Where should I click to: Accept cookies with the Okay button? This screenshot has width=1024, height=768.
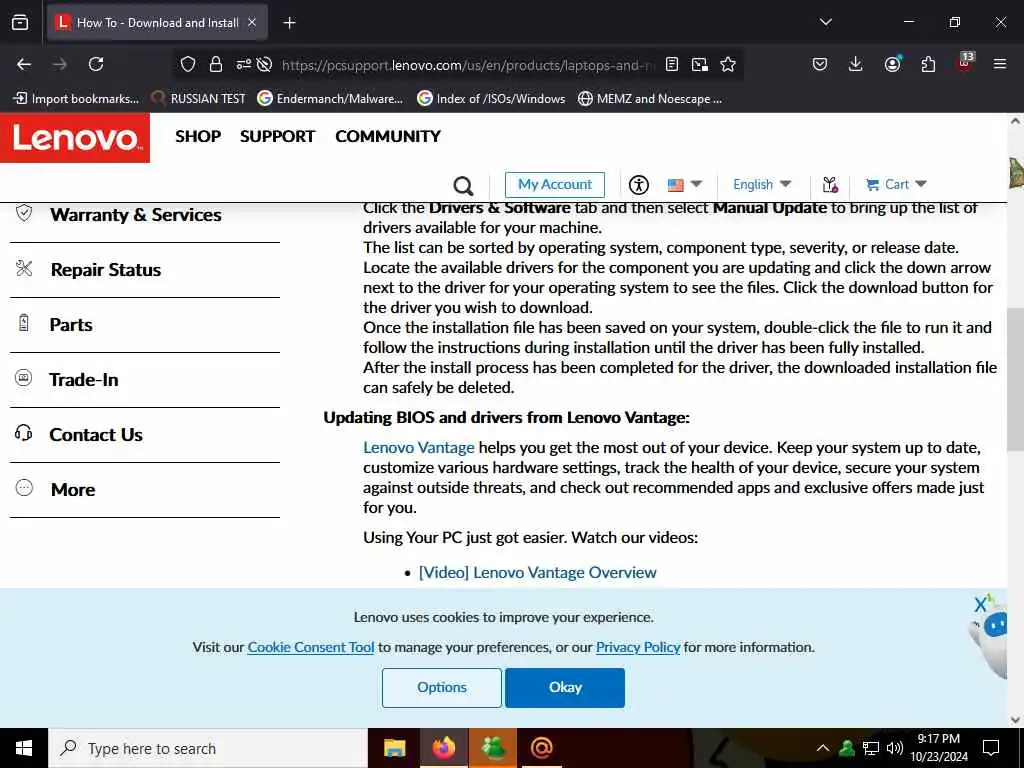pos(565,687)
